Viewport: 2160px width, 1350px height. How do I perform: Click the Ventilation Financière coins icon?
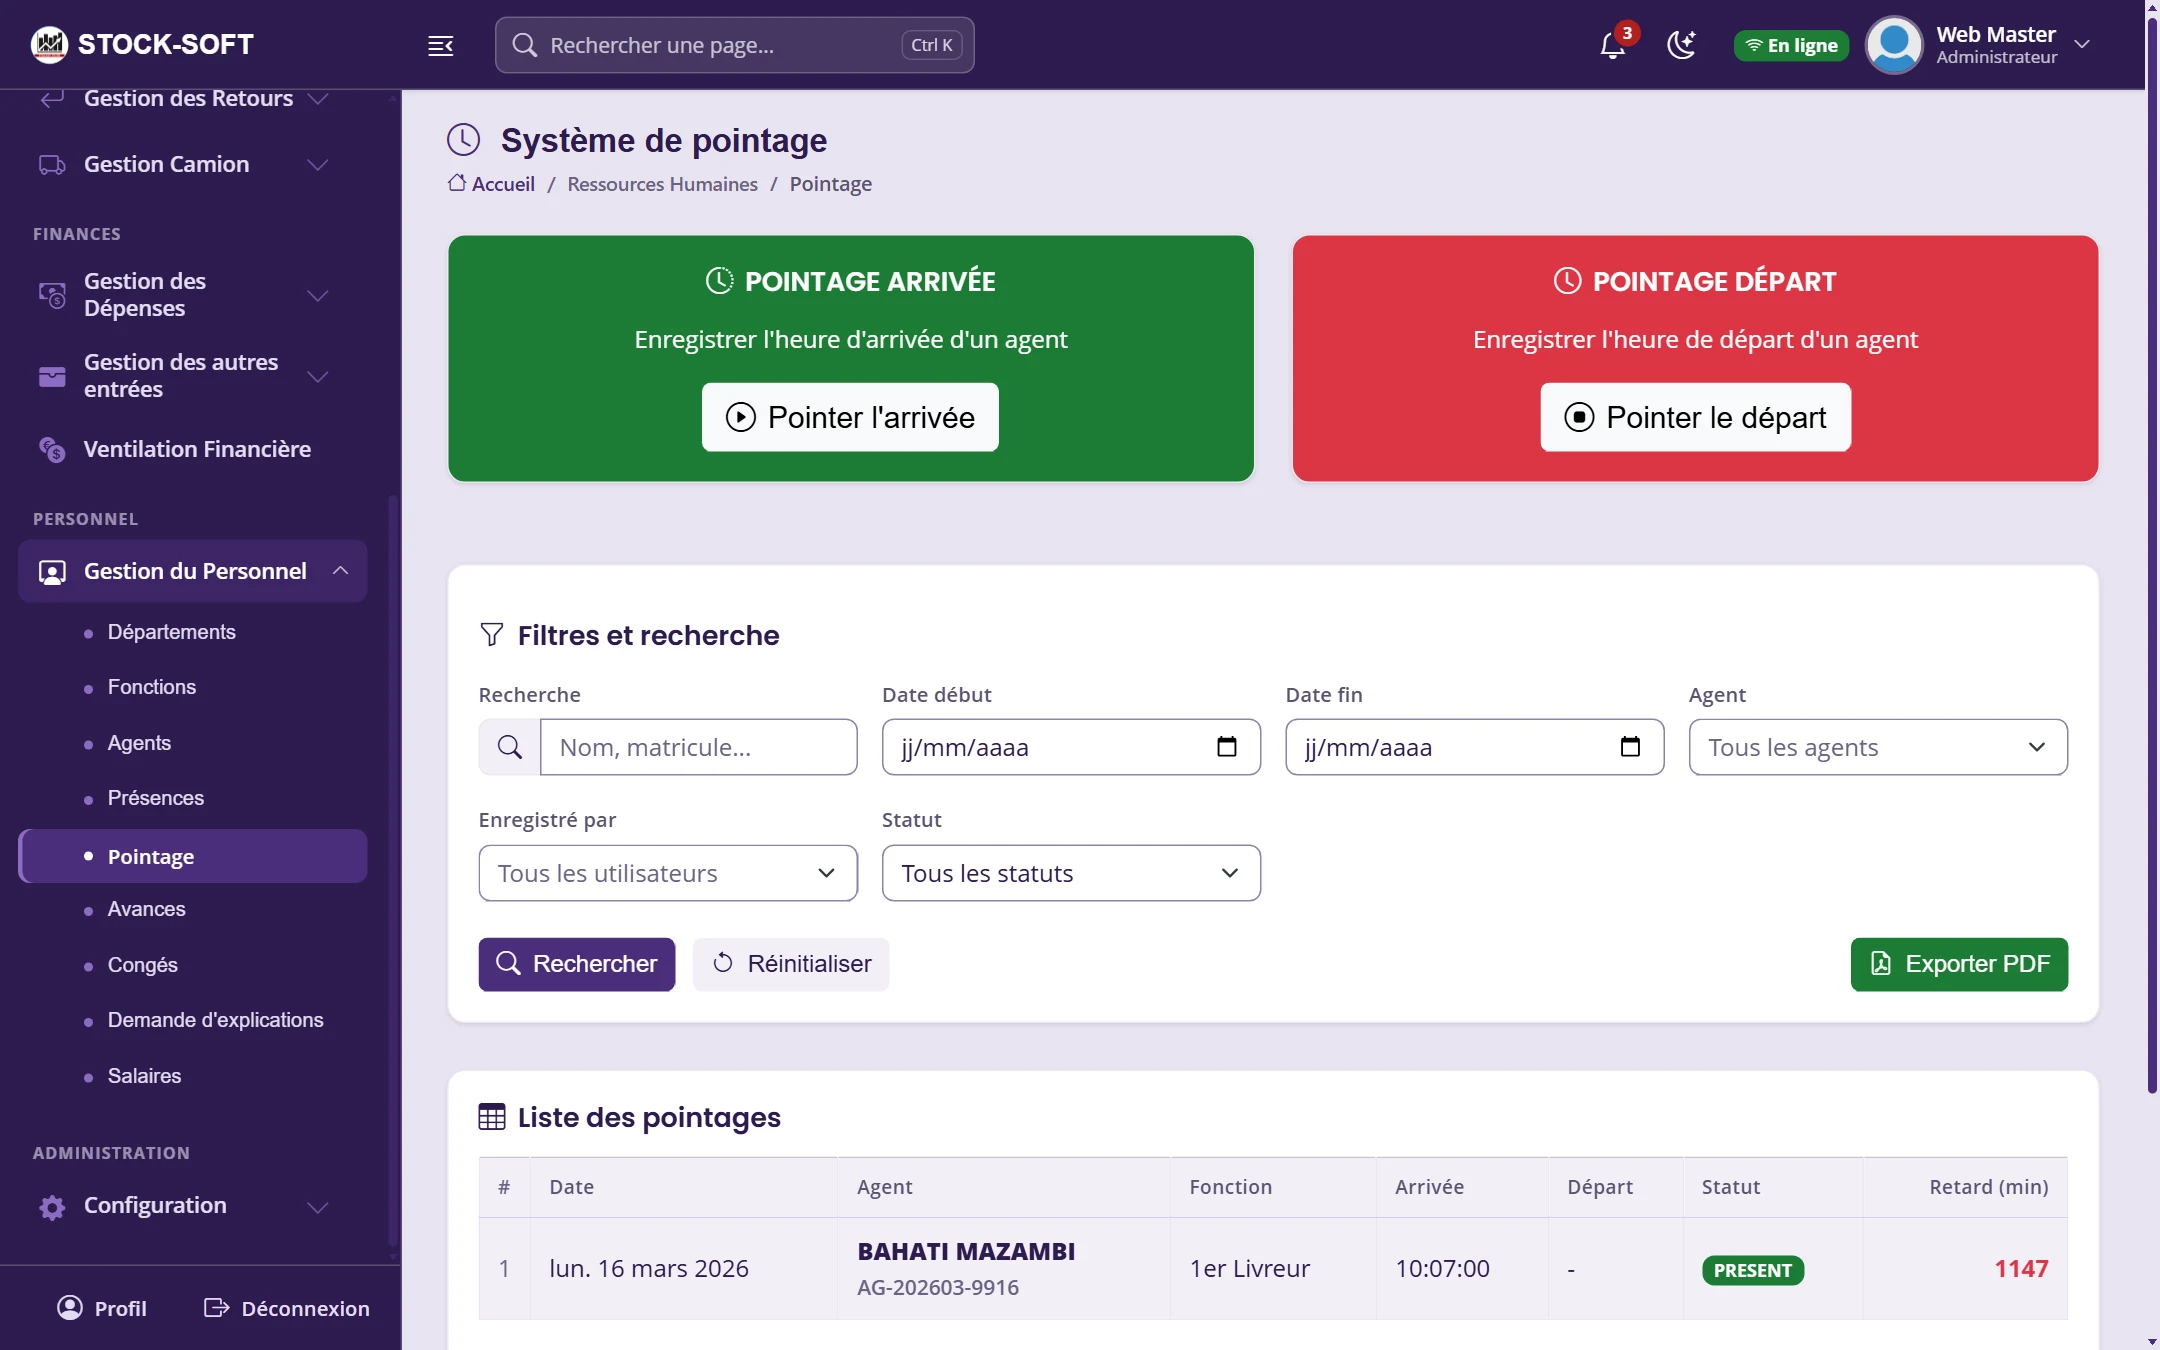point(52,450)
